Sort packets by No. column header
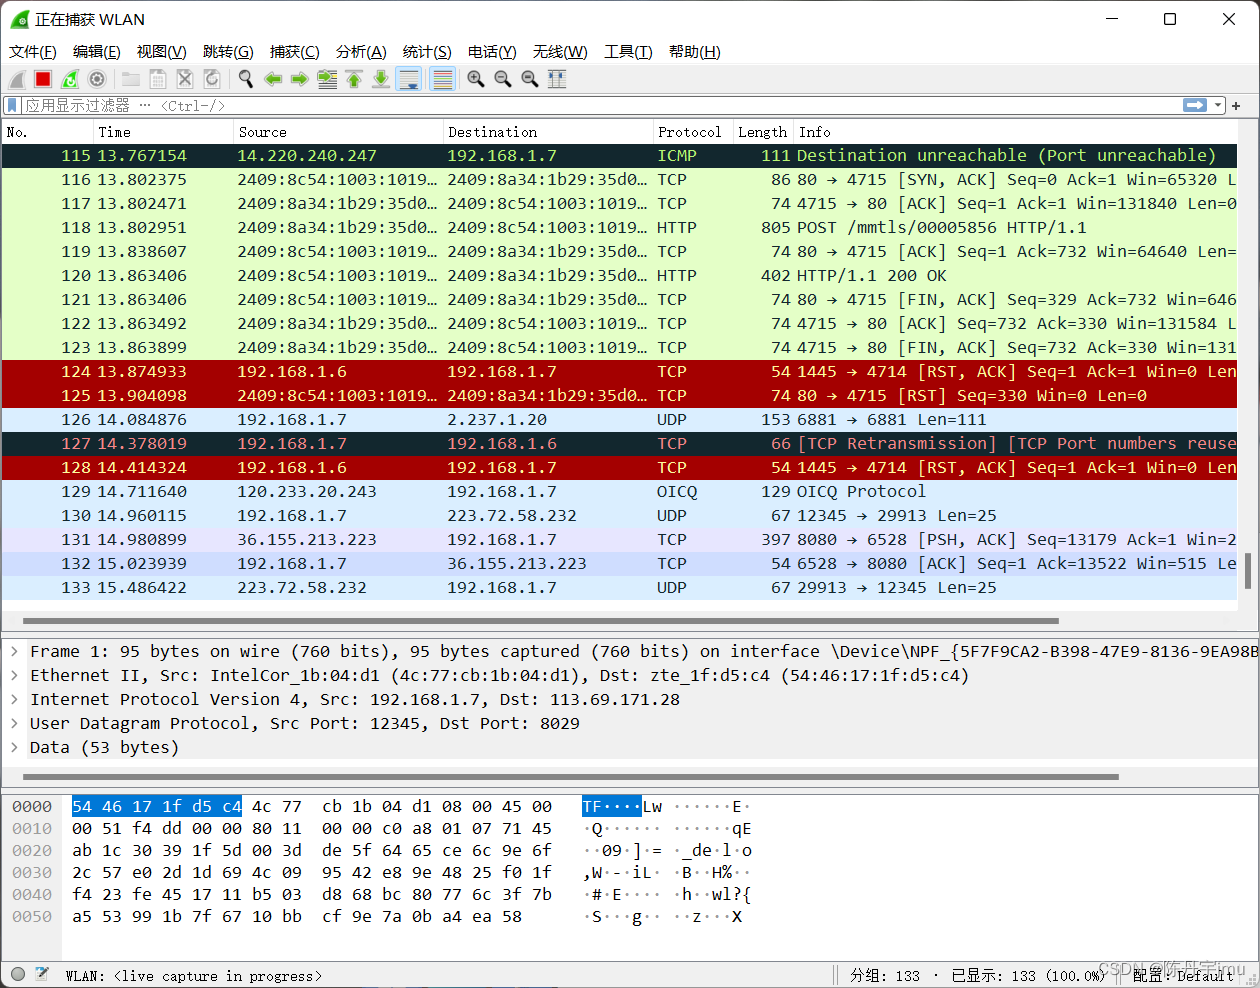The height and width of the screenshot is (988, 1260). 48,132
